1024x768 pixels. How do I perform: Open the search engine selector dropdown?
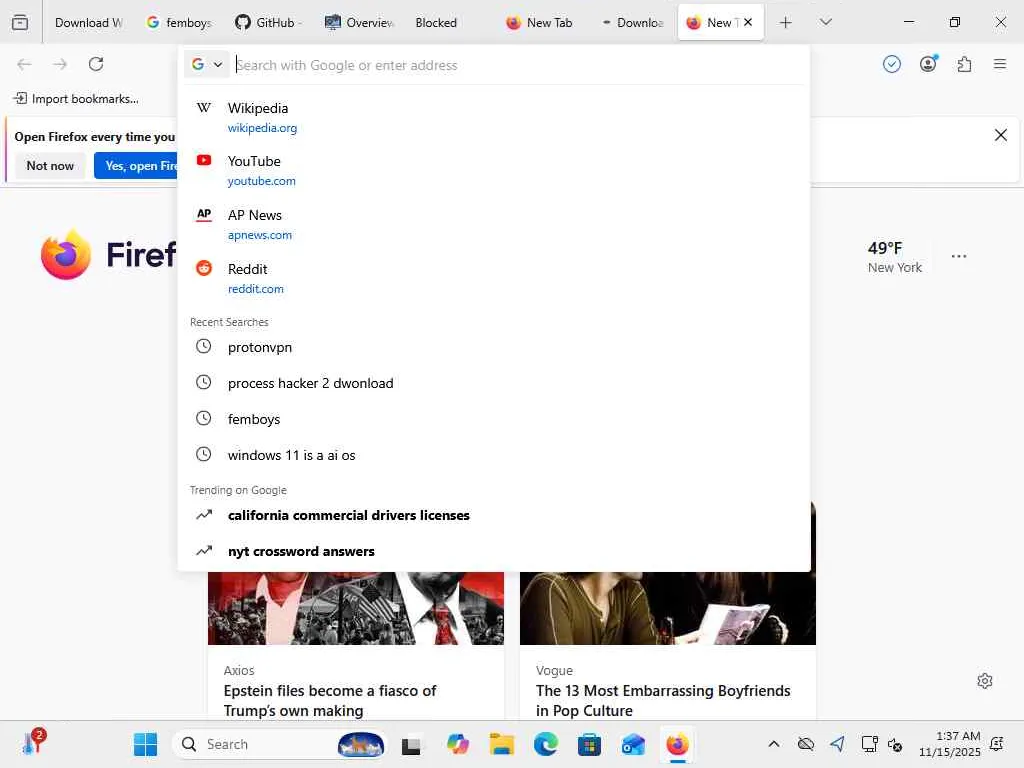[207, 64]
